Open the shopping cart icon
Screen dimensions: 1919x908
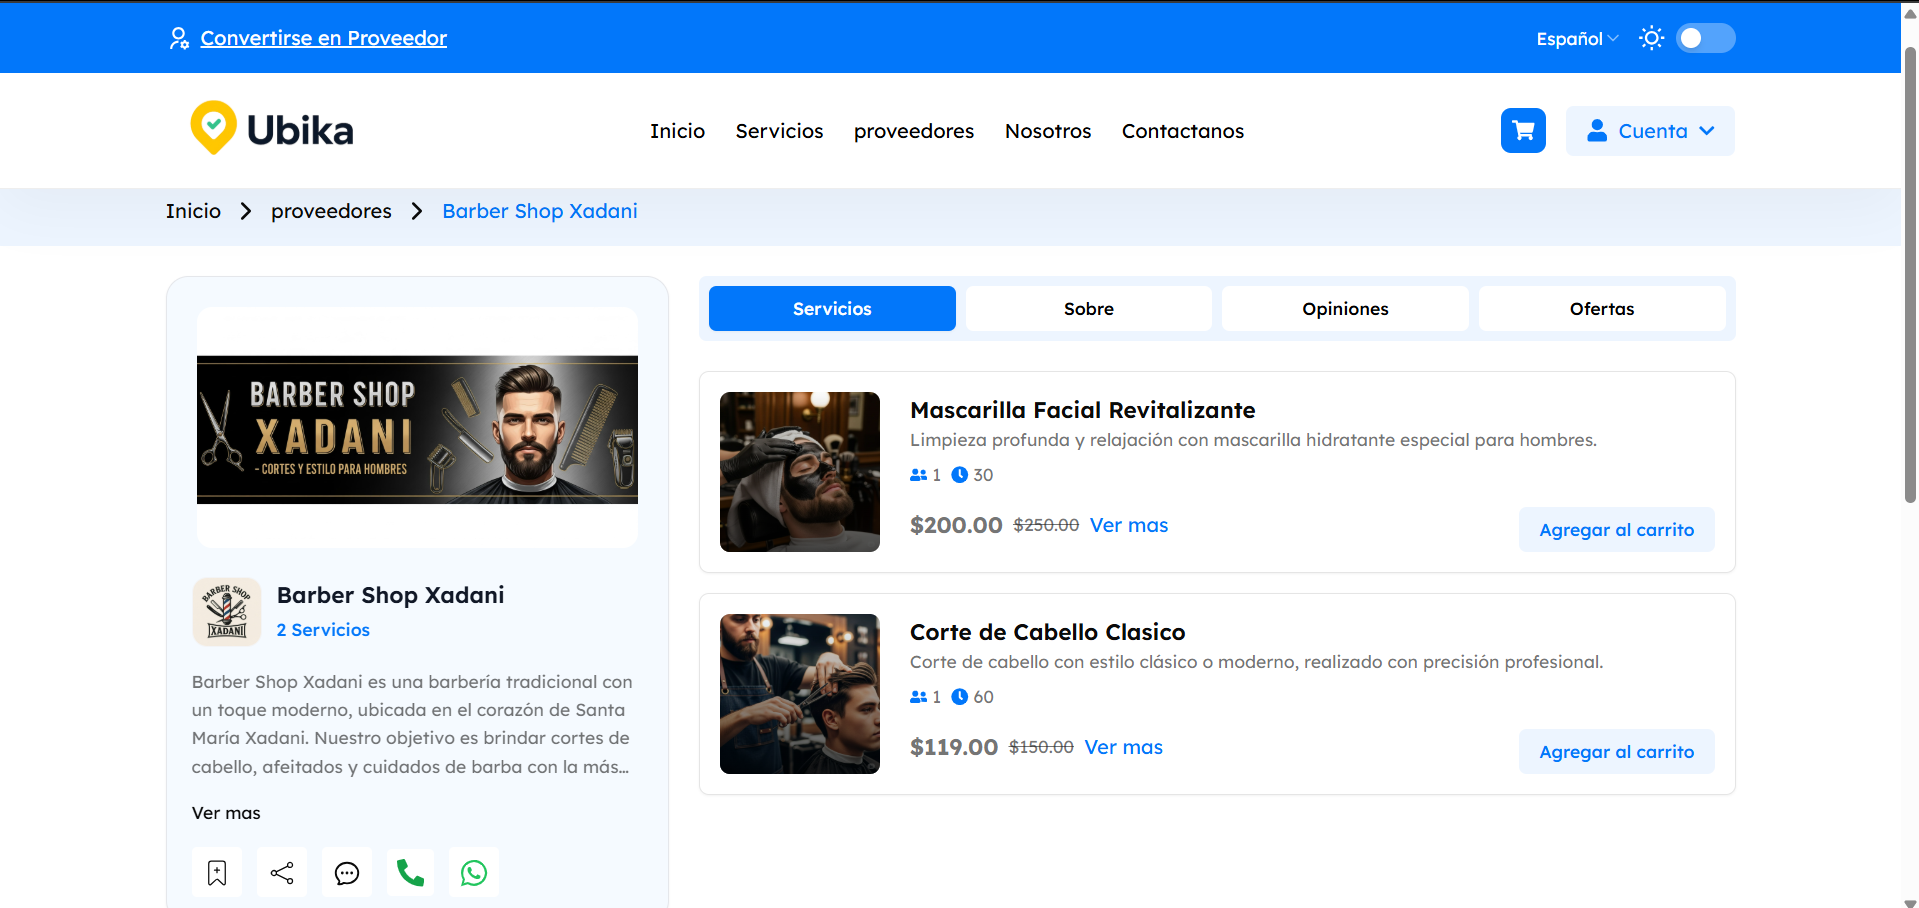(x=1522, y=130)
